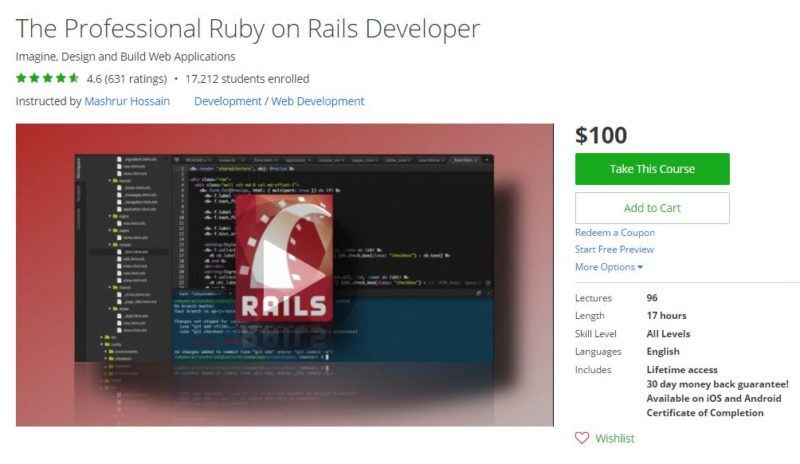The height and width of the screenshot is (464, 800).
Task: Click the Lectures count 96
Action: [x=652, y=298]
